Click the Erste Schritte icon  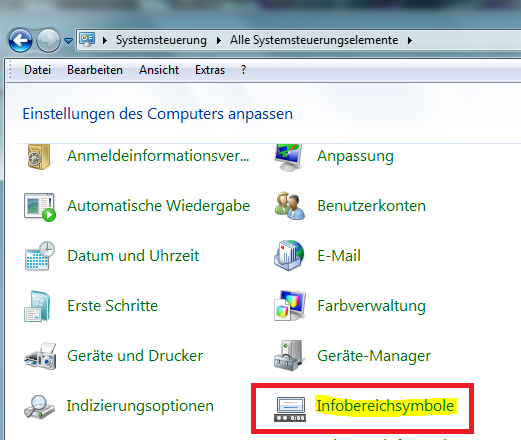tap(37, 306)
